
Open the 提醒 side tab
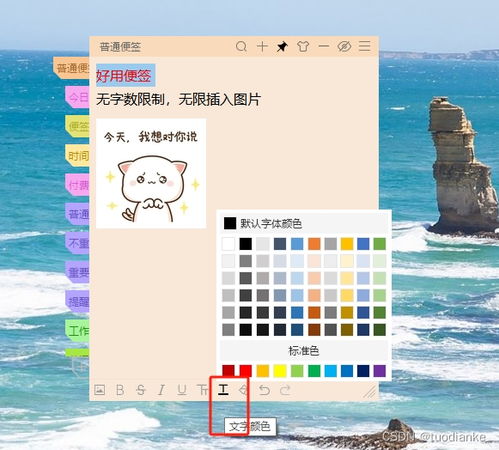point(77,302)
